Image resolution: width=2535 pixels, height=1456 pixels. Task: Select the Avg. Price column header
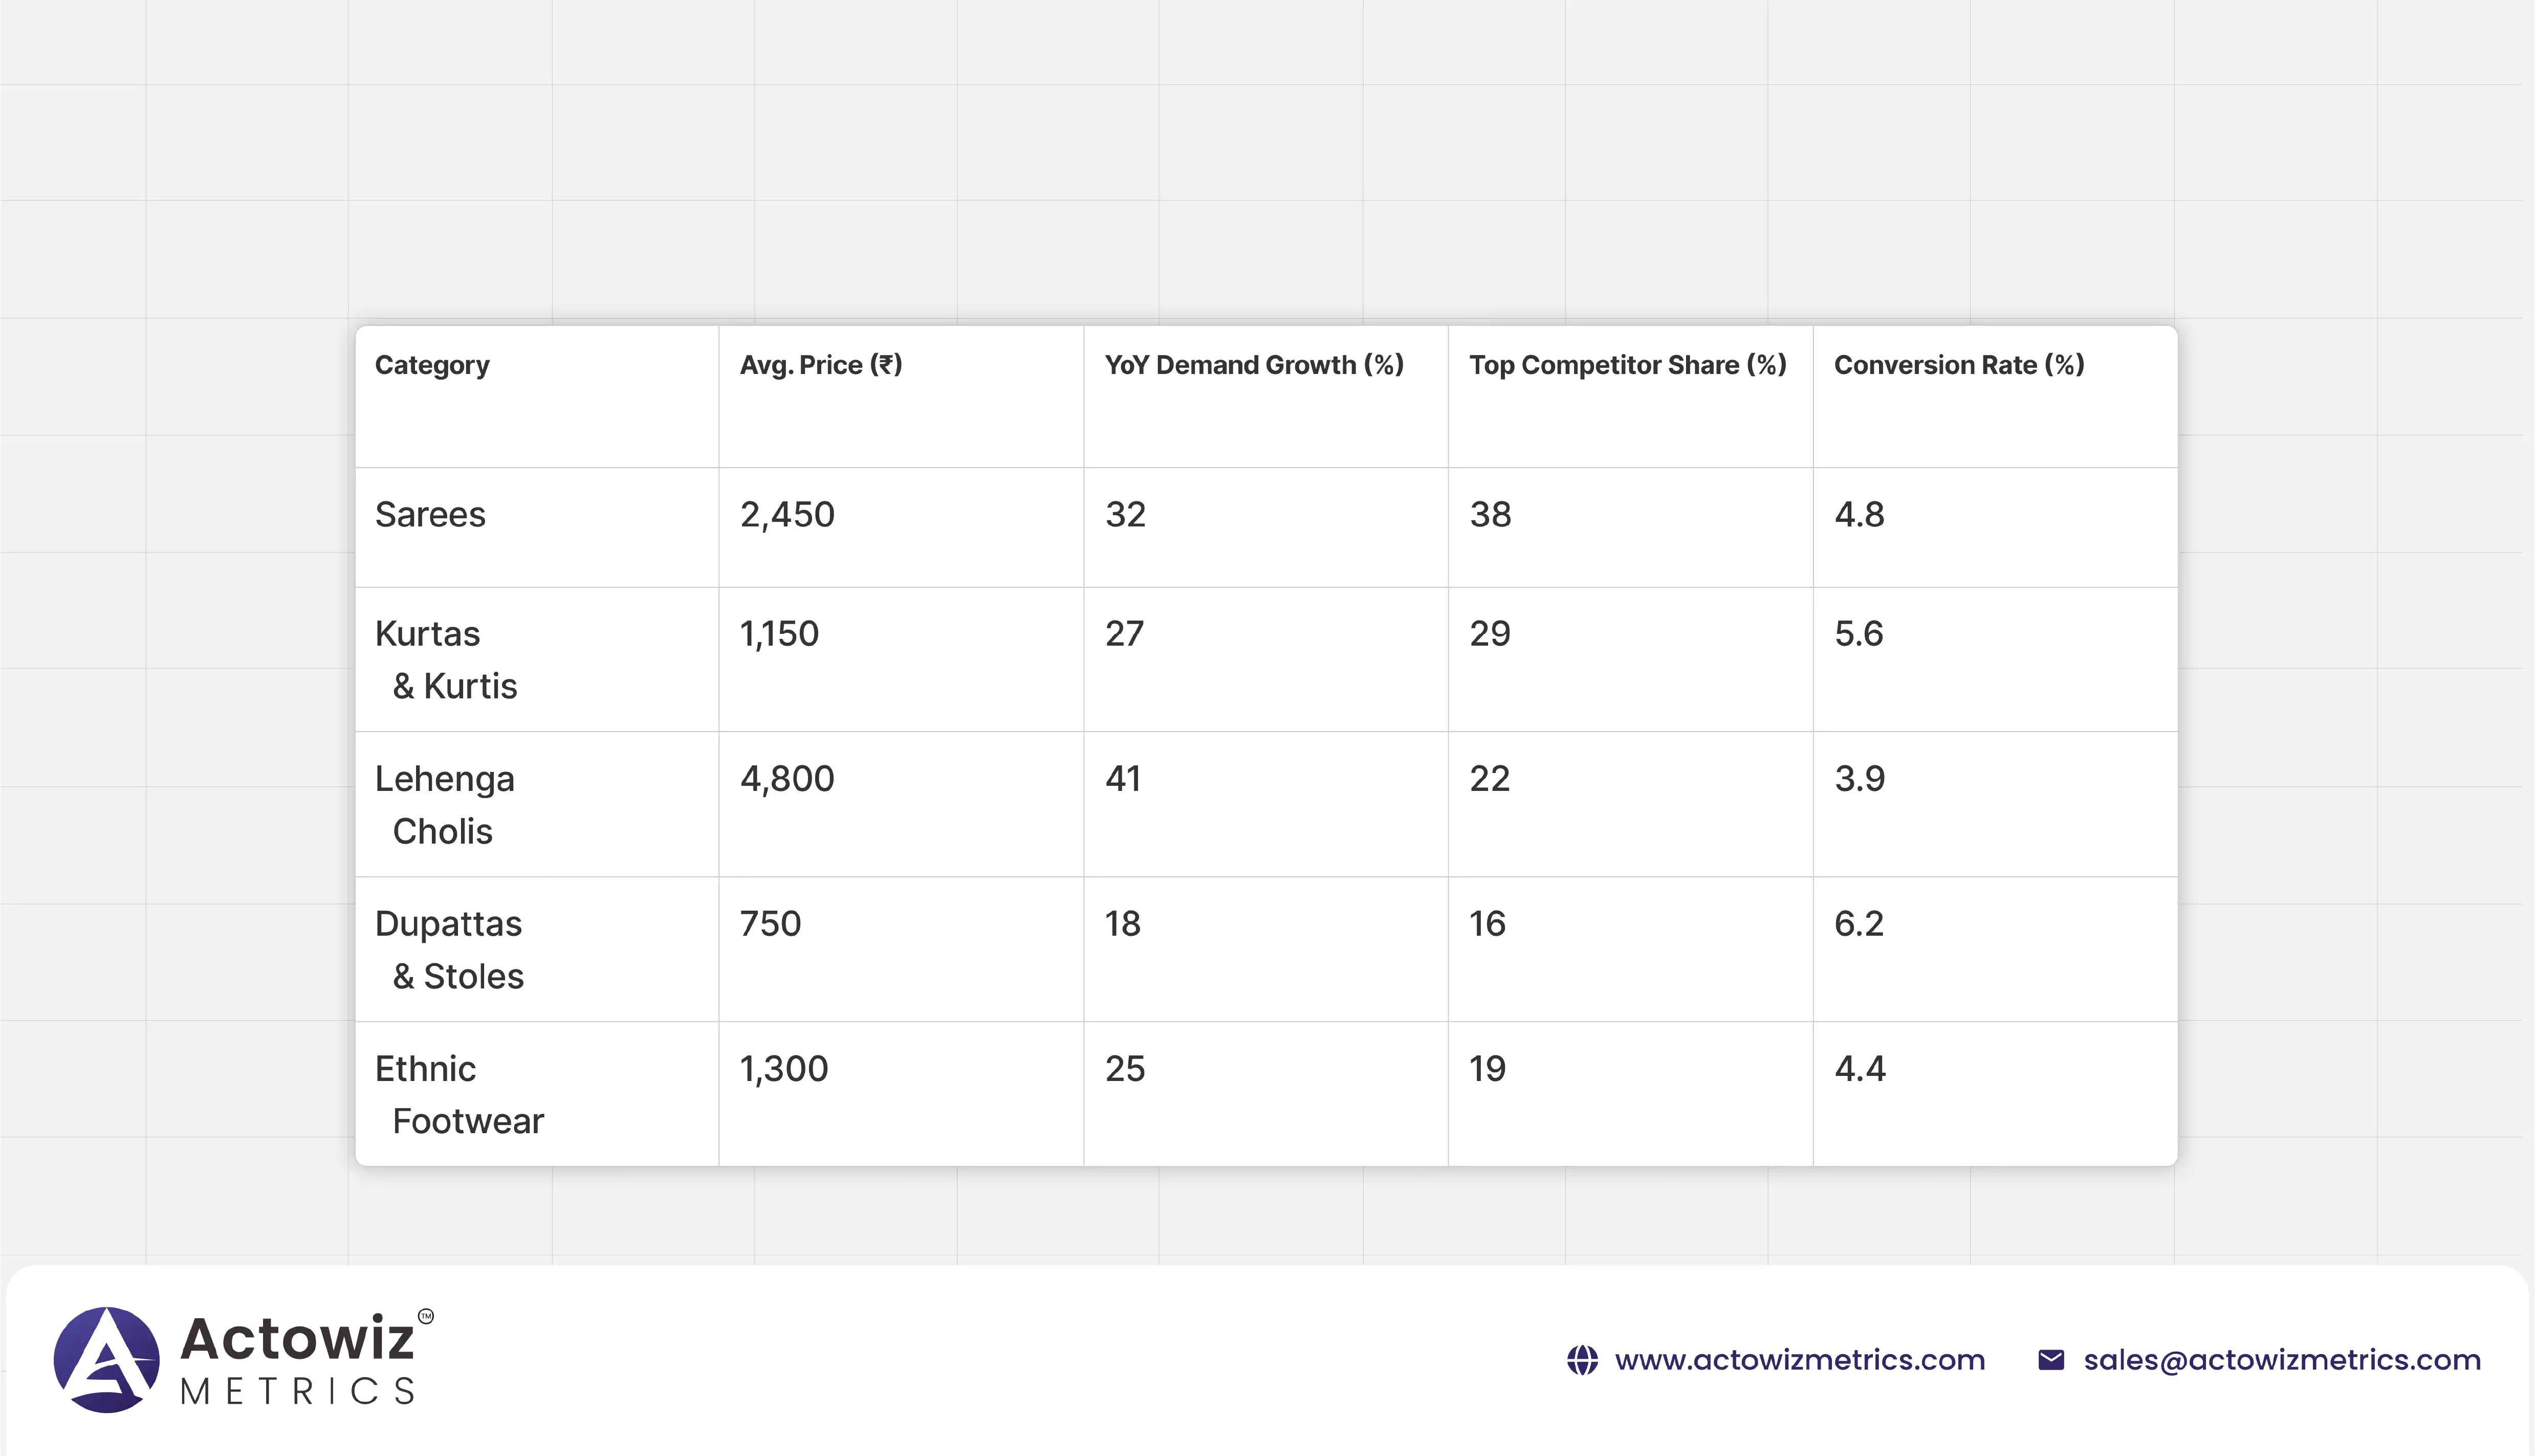click(x=820, y=365)
